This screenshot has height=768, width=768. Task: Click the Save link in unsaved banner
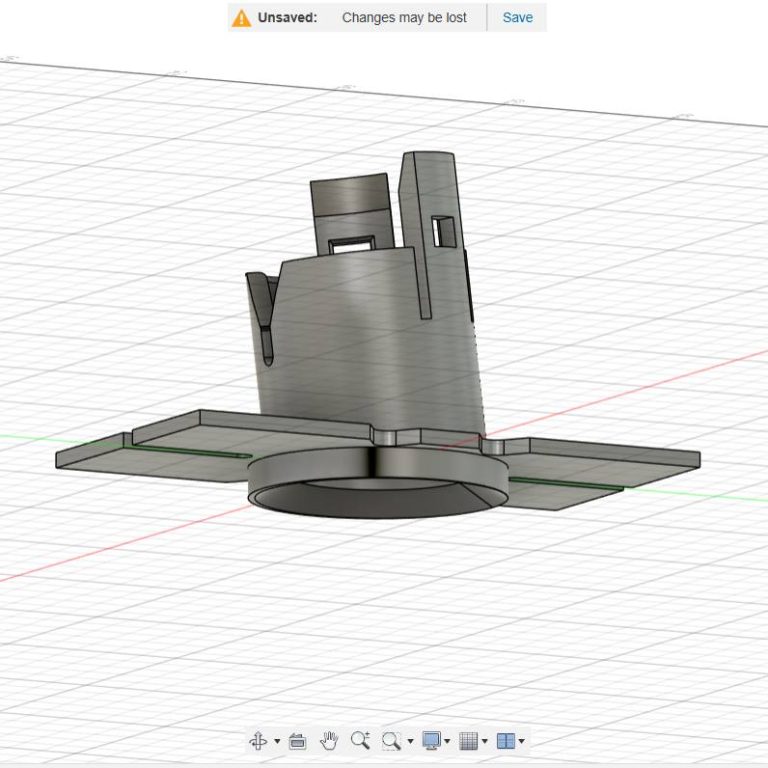(x=517, y=17)
